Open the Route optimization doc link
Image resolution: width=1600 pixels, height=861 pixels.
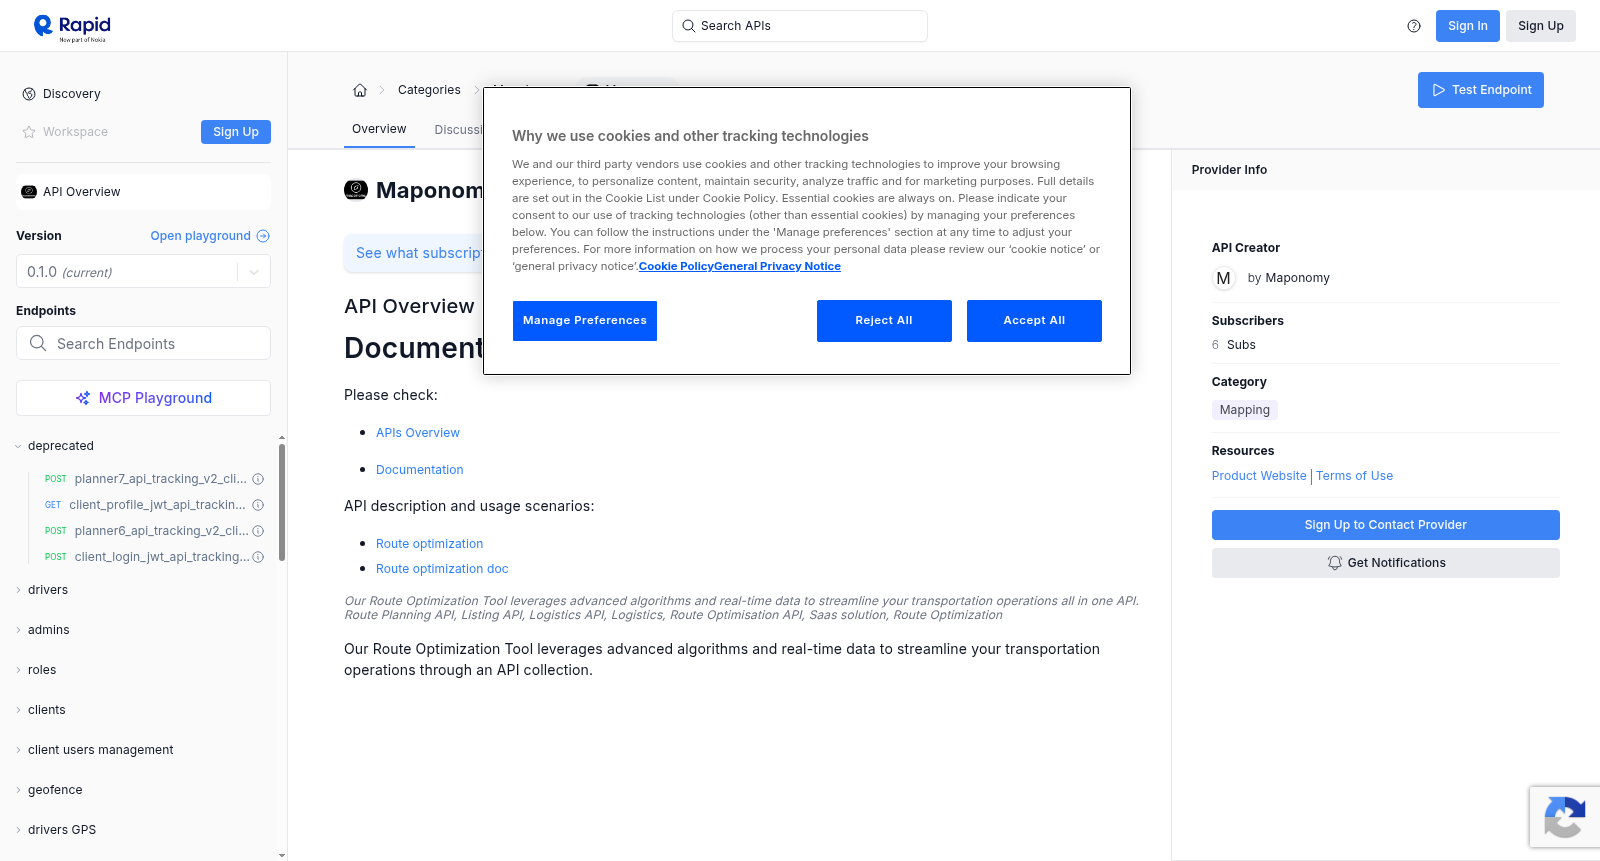point(442,569)
